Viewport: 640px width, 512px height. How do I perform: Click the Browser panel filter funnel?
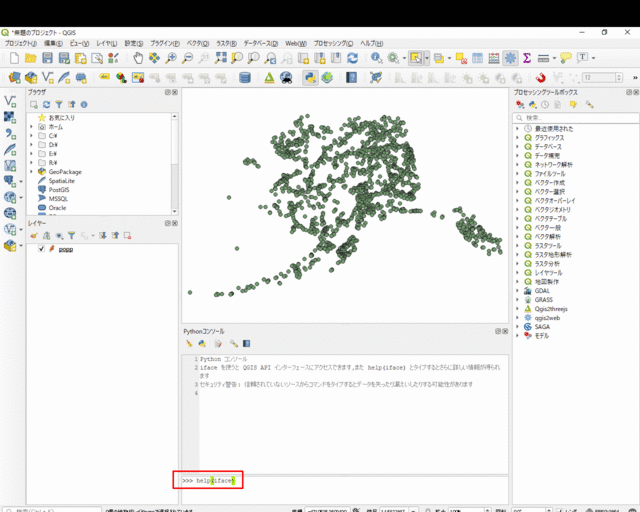59,105
